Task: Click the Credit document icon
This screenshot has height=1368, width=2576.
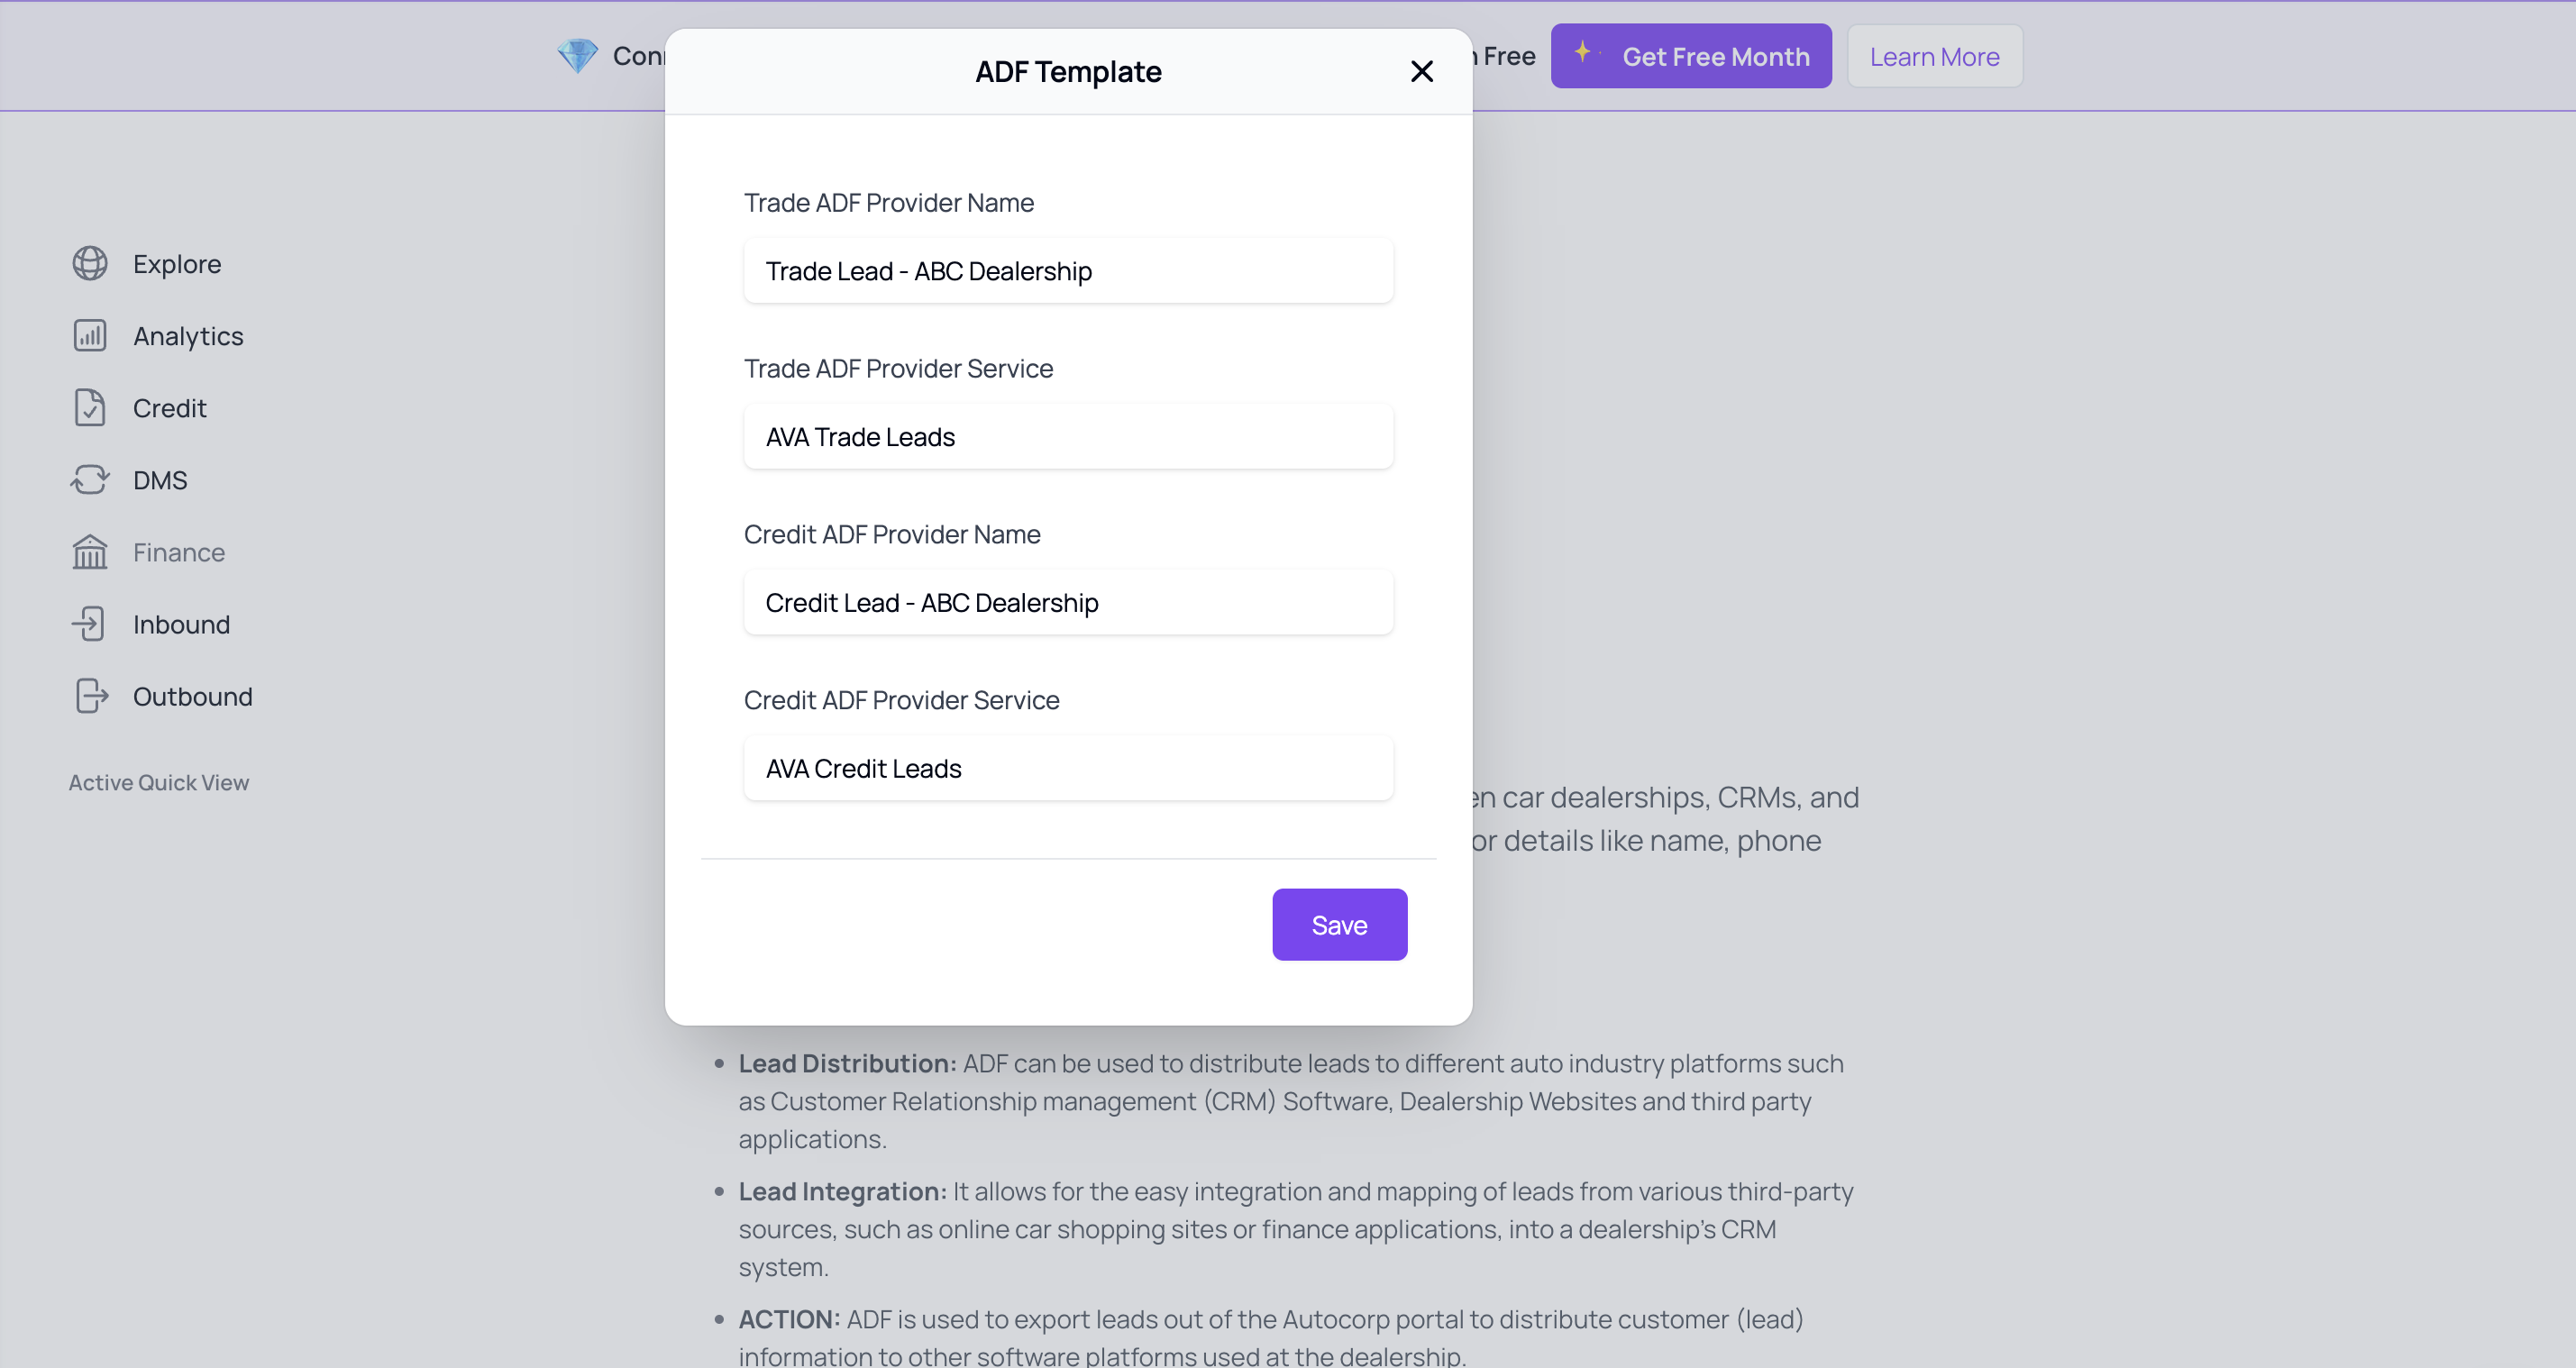Action: (x=90, y=408)
